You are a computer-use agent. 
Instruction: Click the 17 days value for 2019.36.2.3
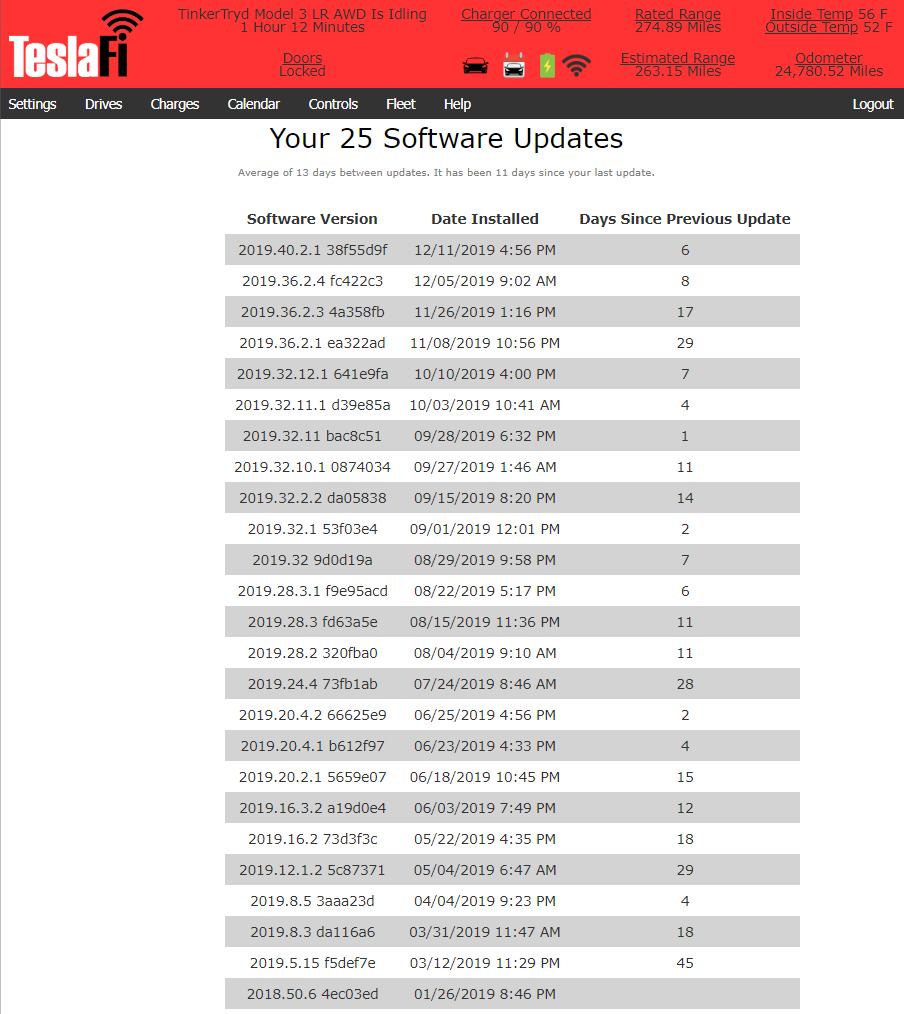click(x=685, y=312)
